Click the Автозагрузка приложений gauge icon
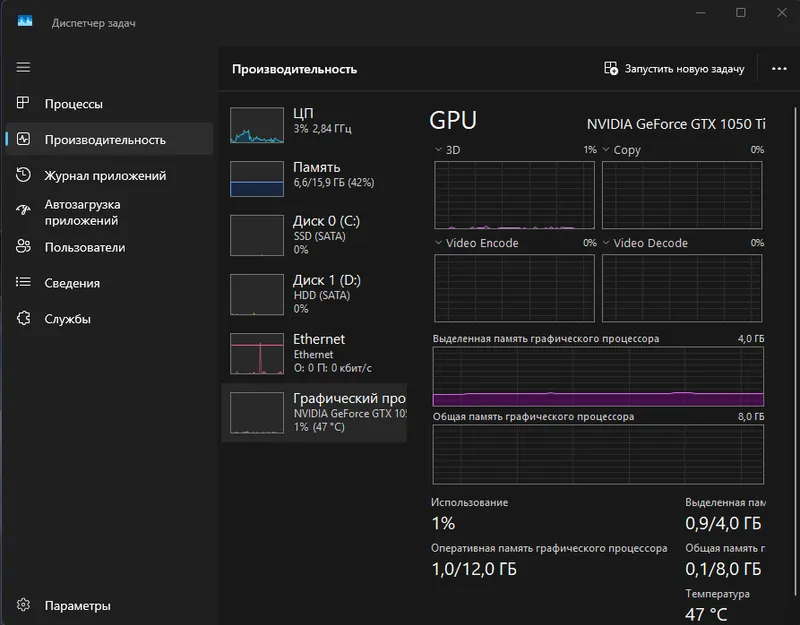Image resolution: width=800 pixels, height=625 pixels. point(23,210)
